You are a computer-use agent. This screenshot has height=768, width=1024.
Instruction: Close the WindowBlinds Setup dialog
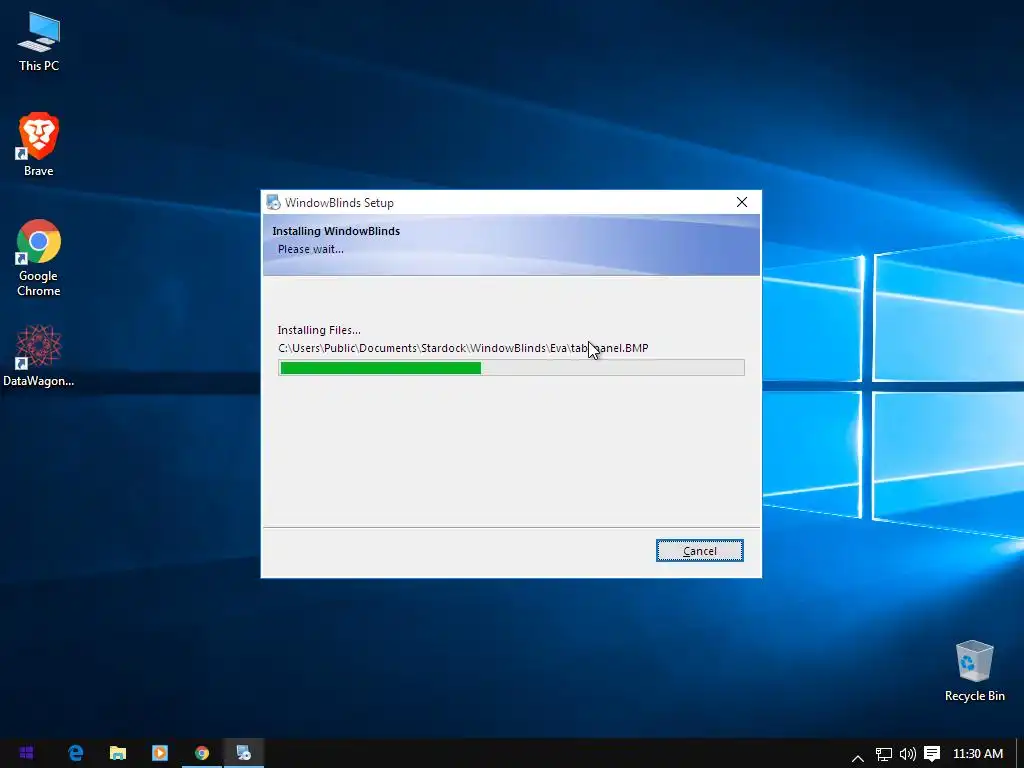(x=742, y=202)
